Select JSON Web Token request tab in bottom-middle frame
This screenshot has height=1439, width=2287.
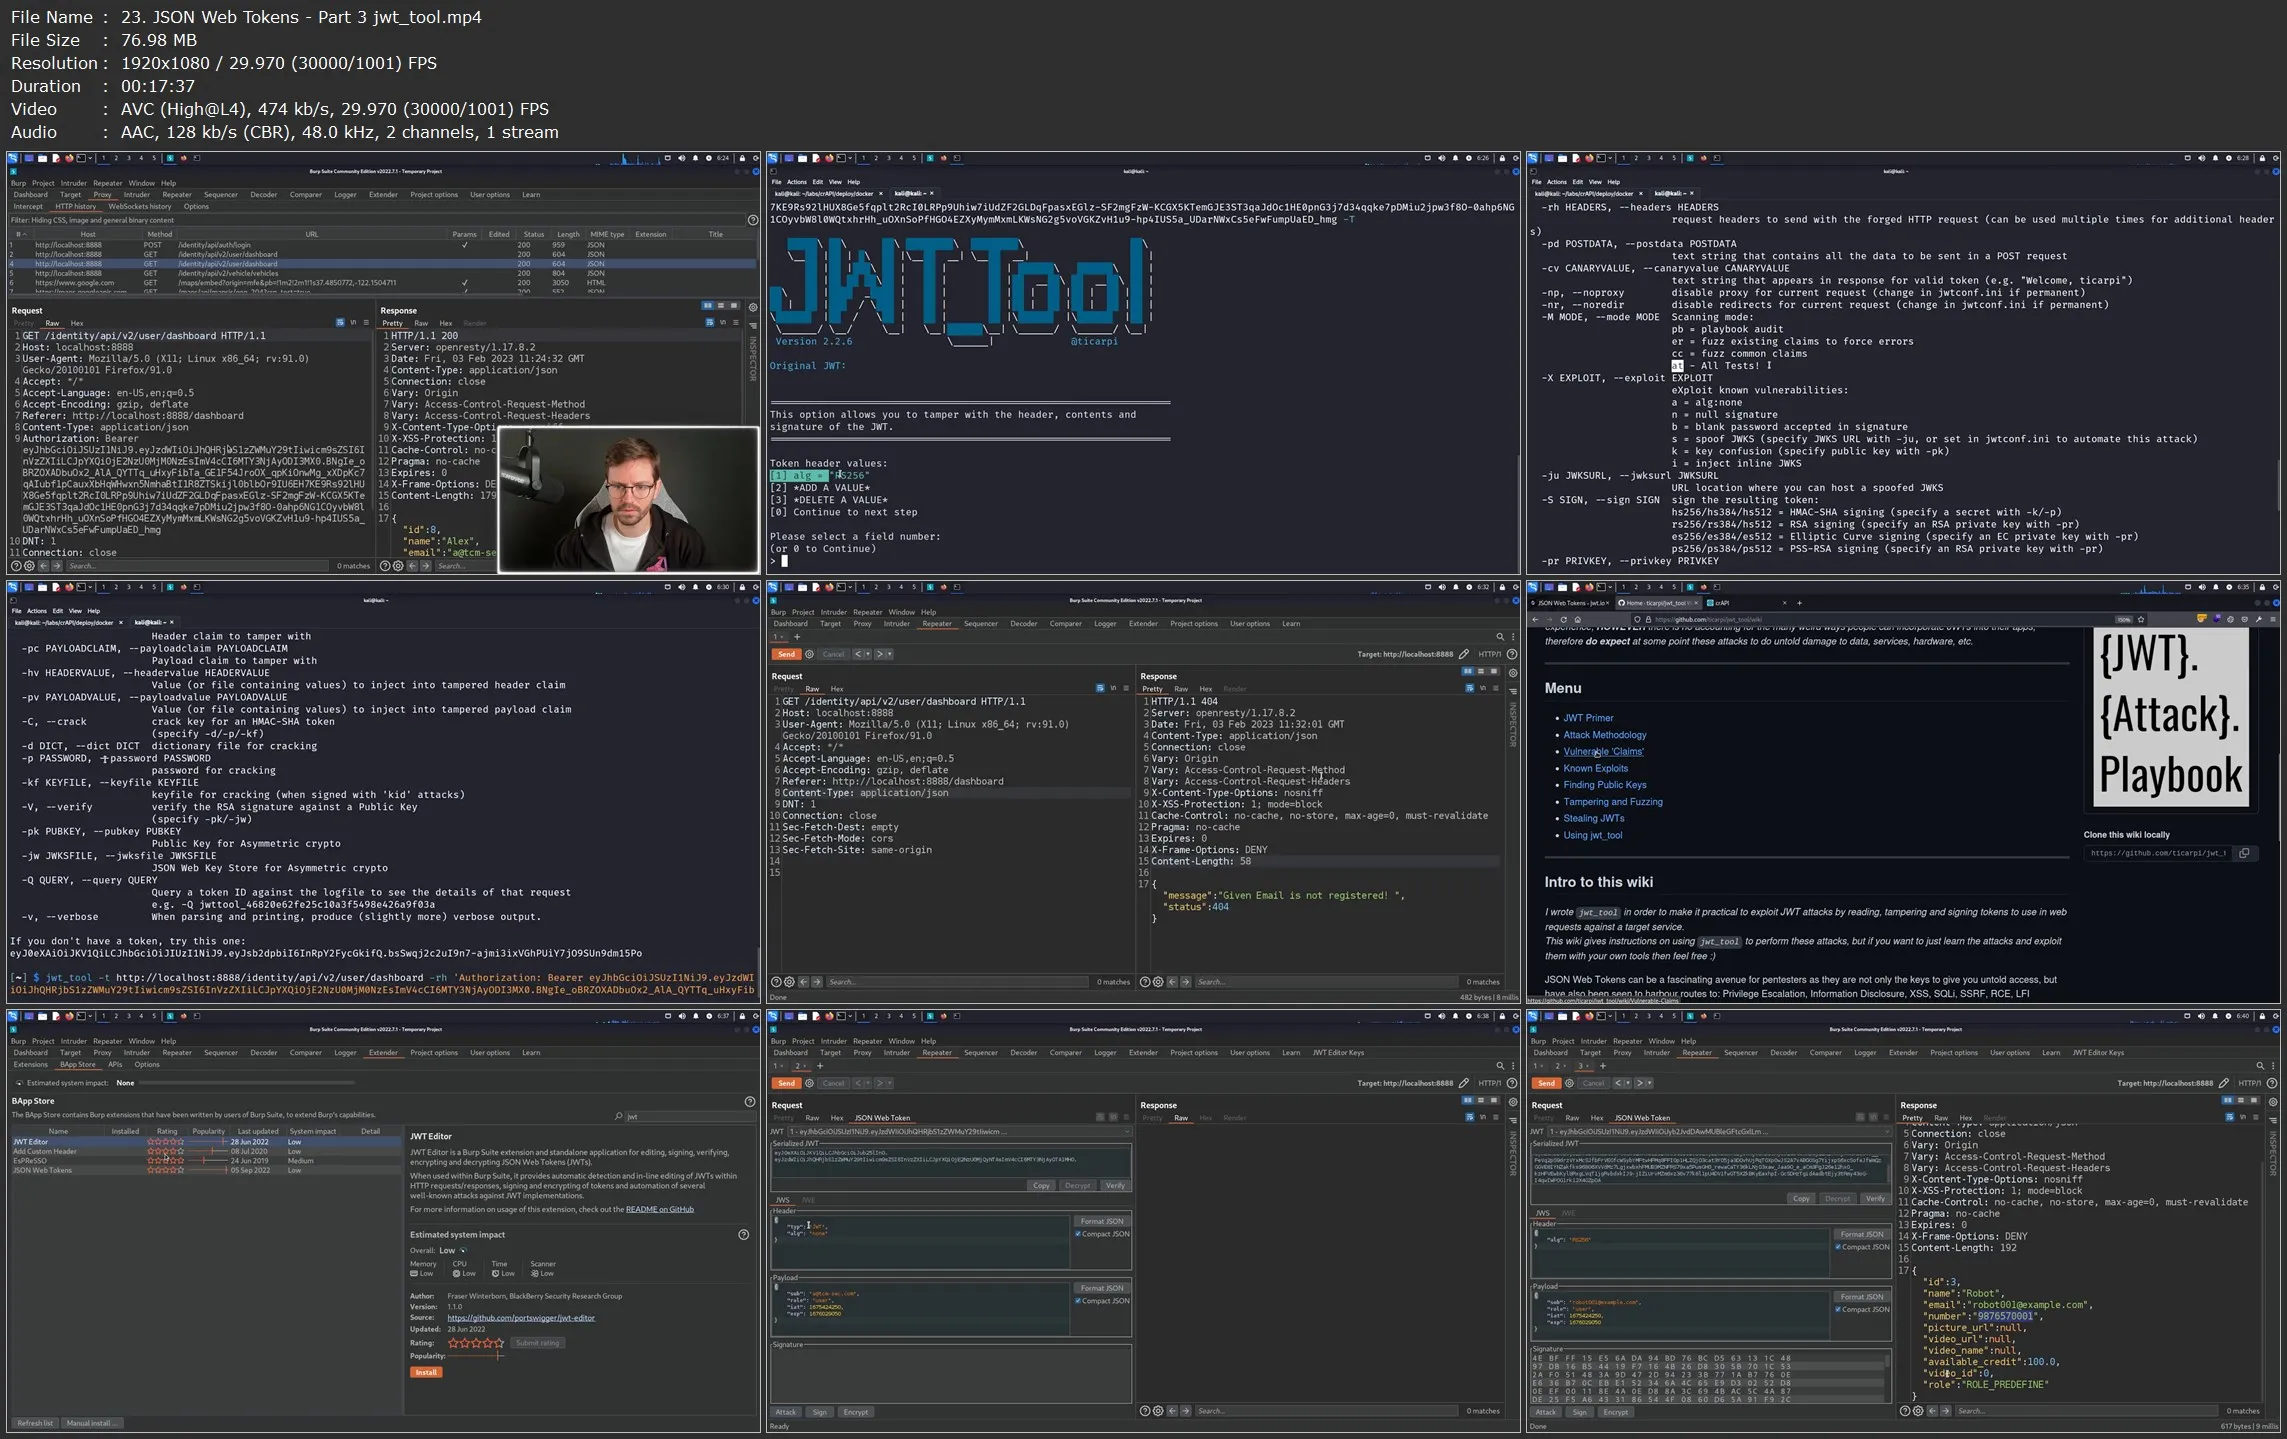881,1118
